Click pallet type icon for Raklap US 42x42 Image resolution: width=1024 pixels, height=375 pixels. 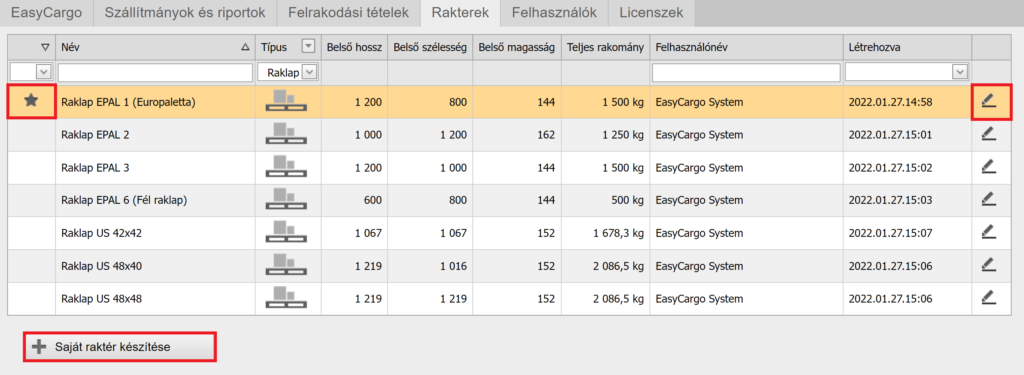coord(286,232)
